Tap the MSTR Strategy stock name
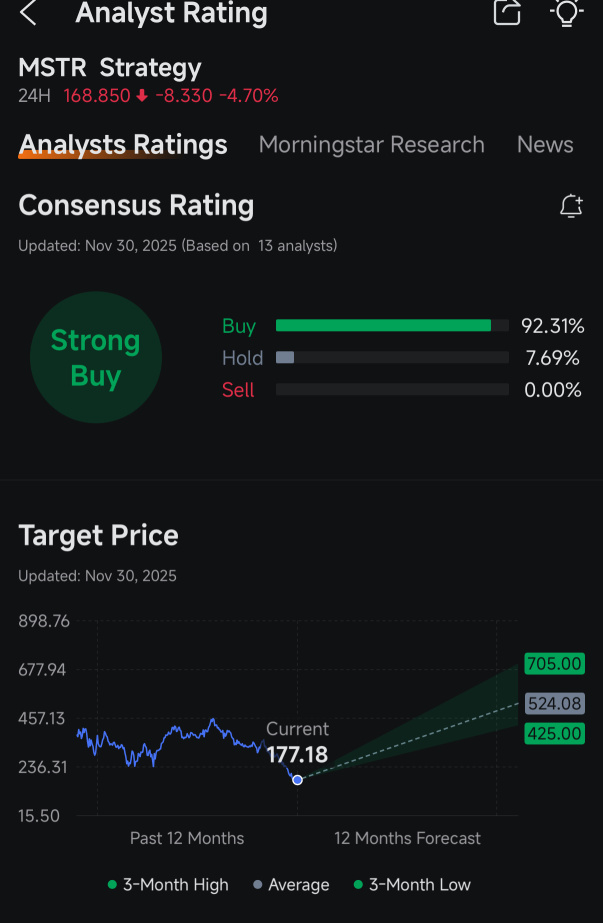 (x=110, y=68)
